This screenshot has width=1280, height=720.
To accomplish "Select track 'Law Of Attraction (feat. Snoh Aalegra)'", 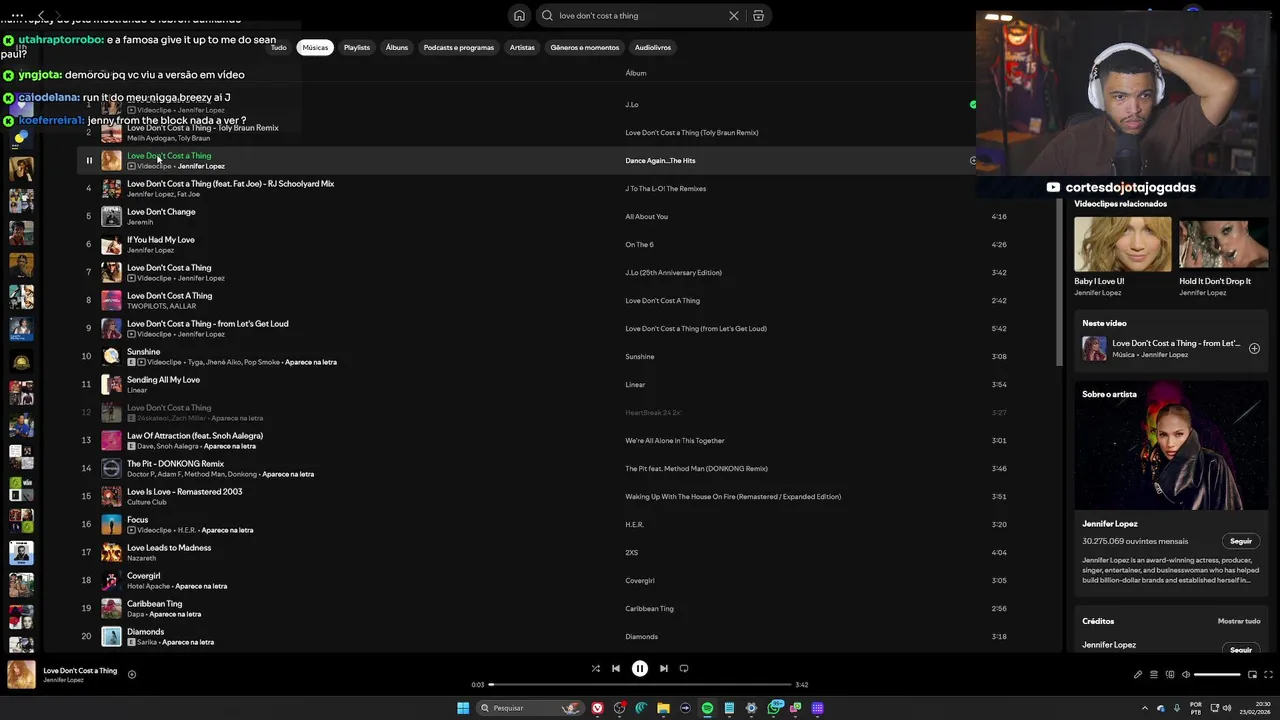I will pos(195,436).
